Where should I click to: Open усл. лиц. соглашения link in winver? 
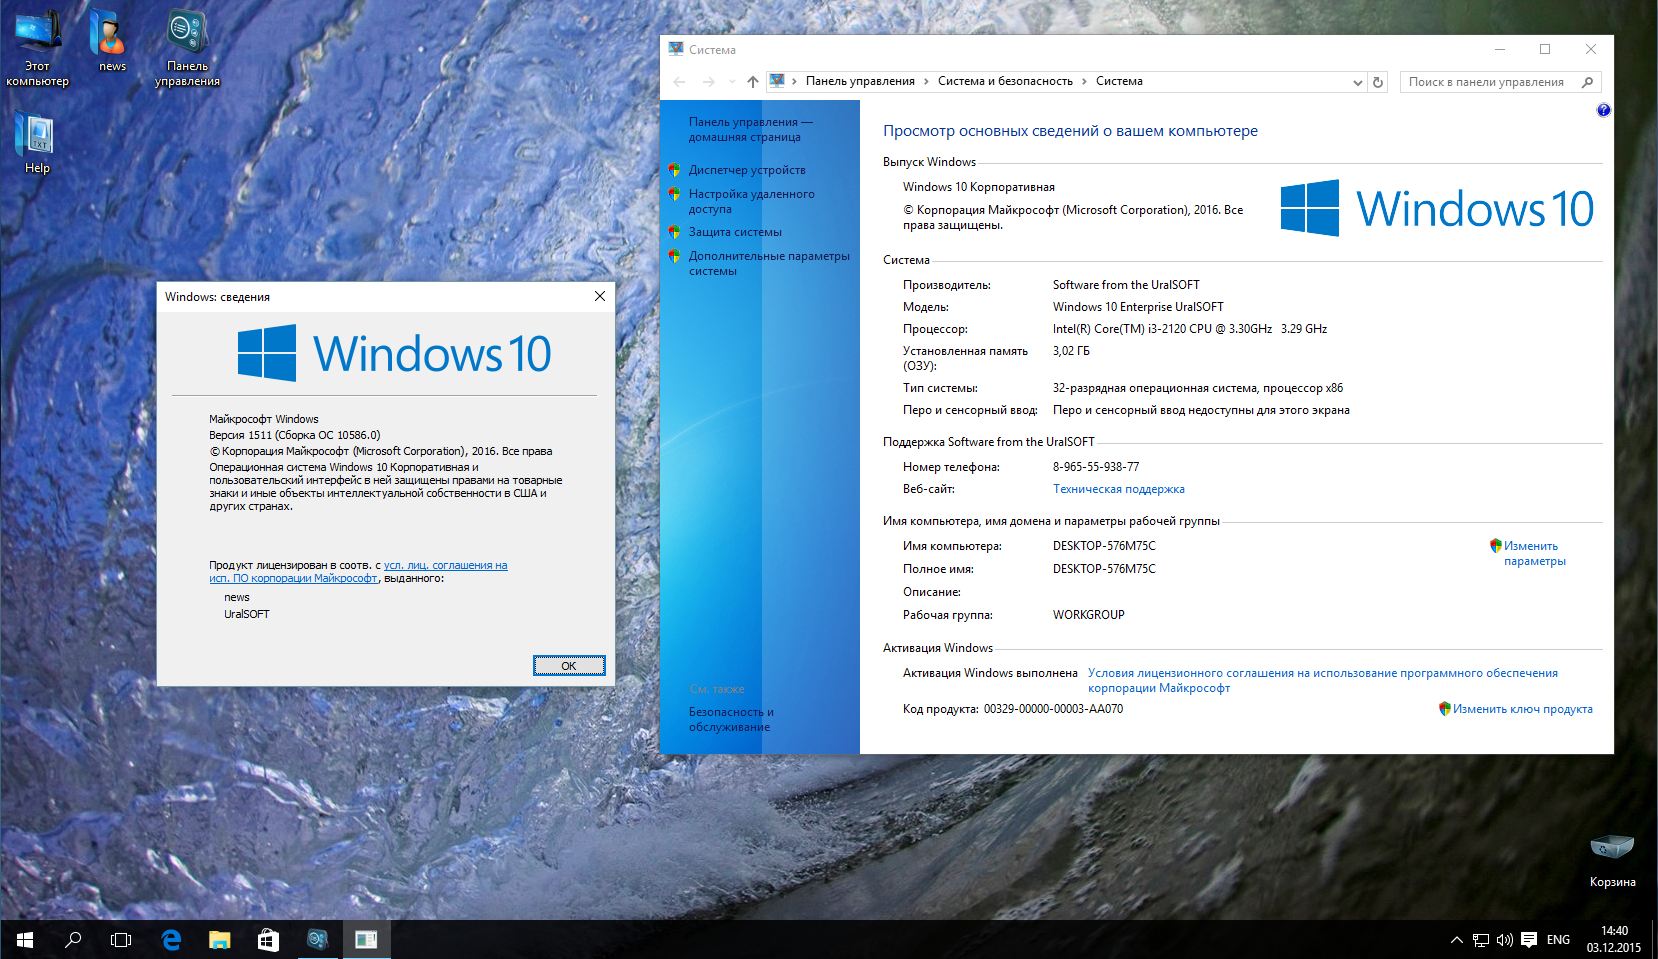(445, 565)
